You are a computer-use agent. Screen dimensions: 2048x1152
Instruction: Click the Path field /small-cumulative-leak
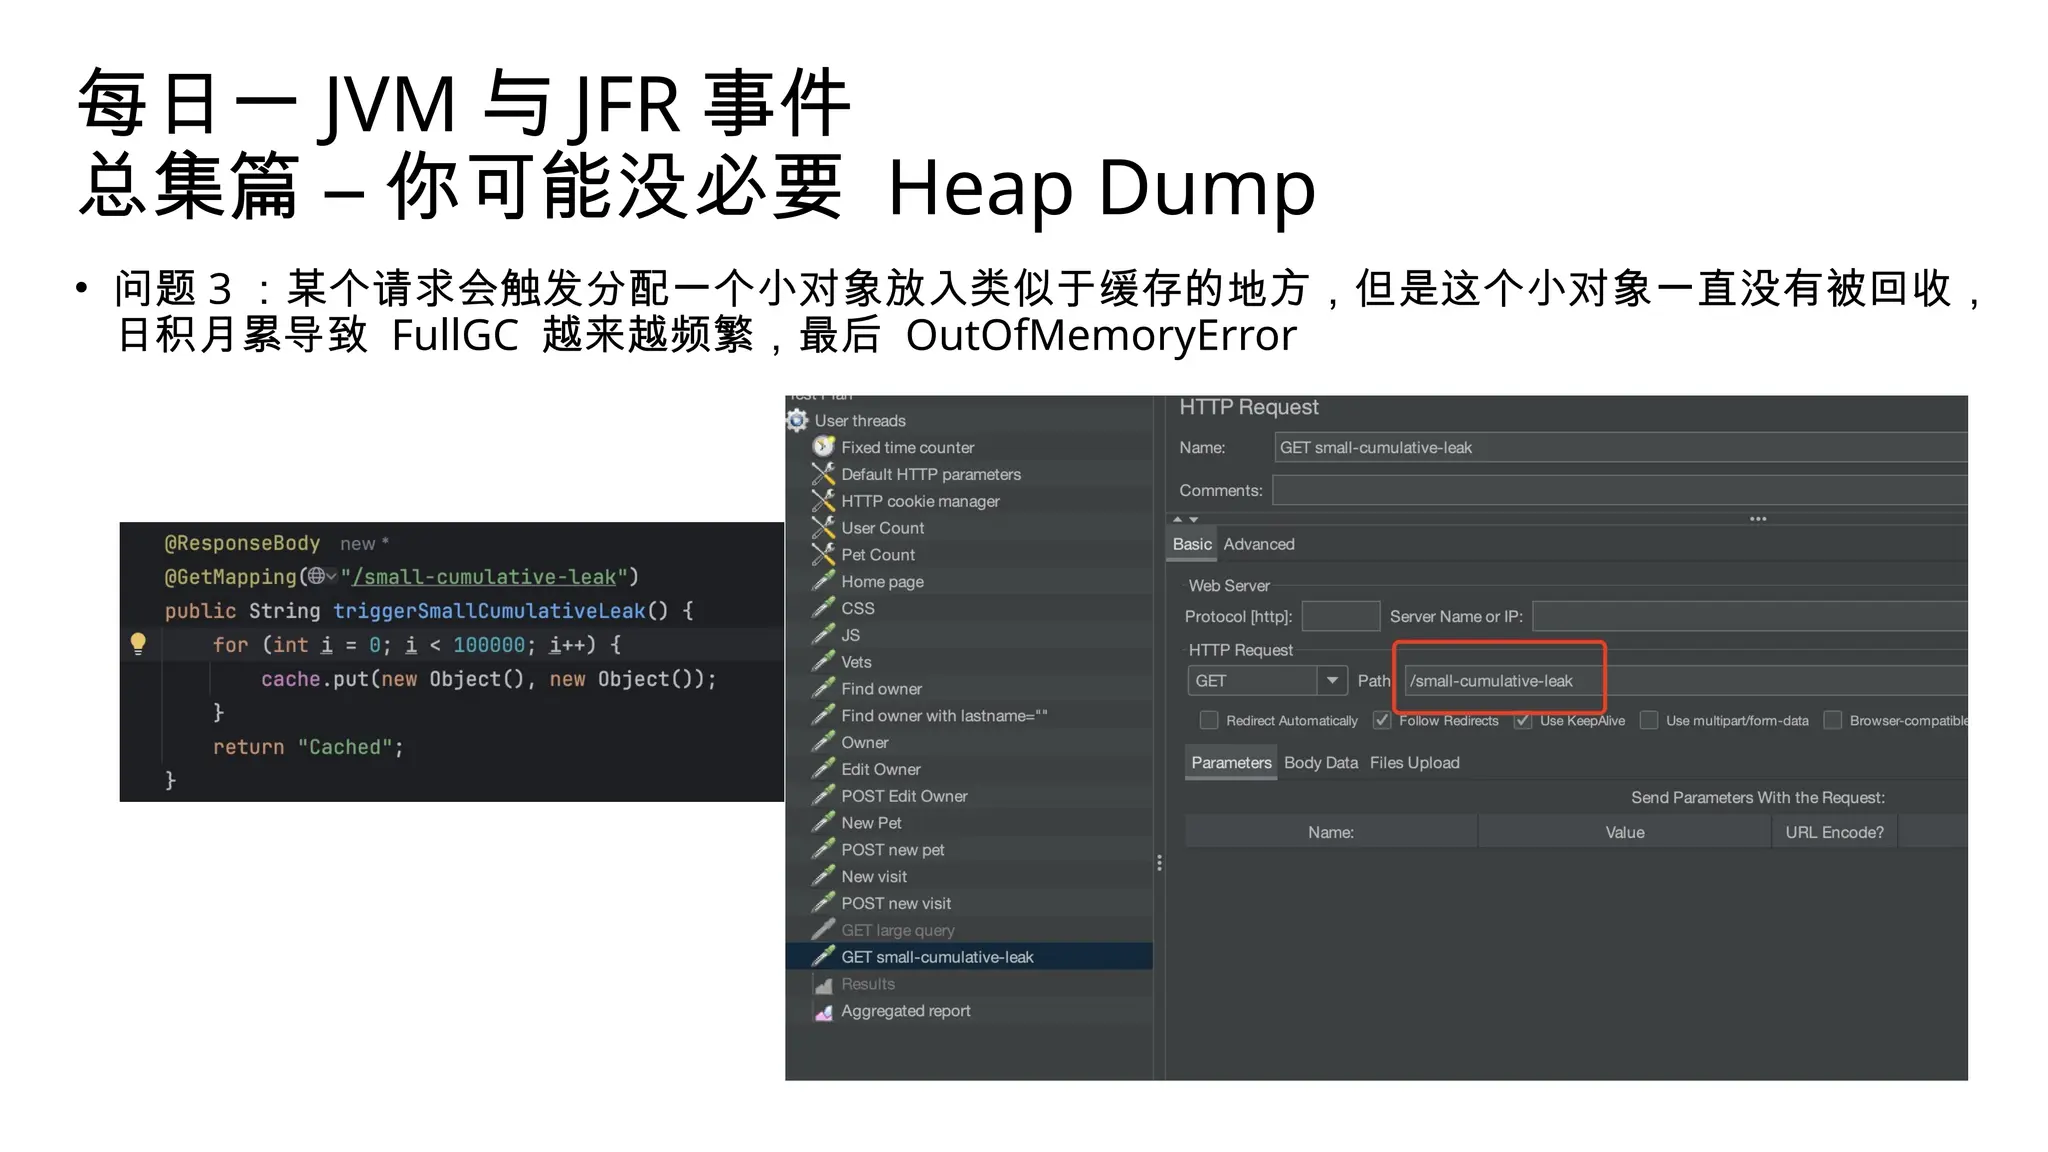click(x=1686, y=680)
